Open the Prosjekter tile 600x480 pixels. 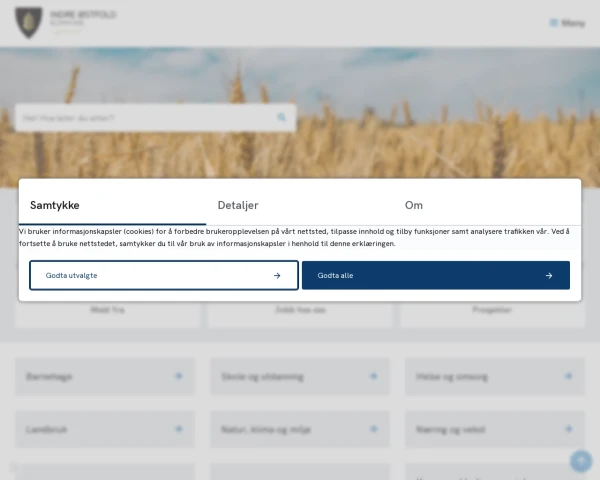coord(492,311)
